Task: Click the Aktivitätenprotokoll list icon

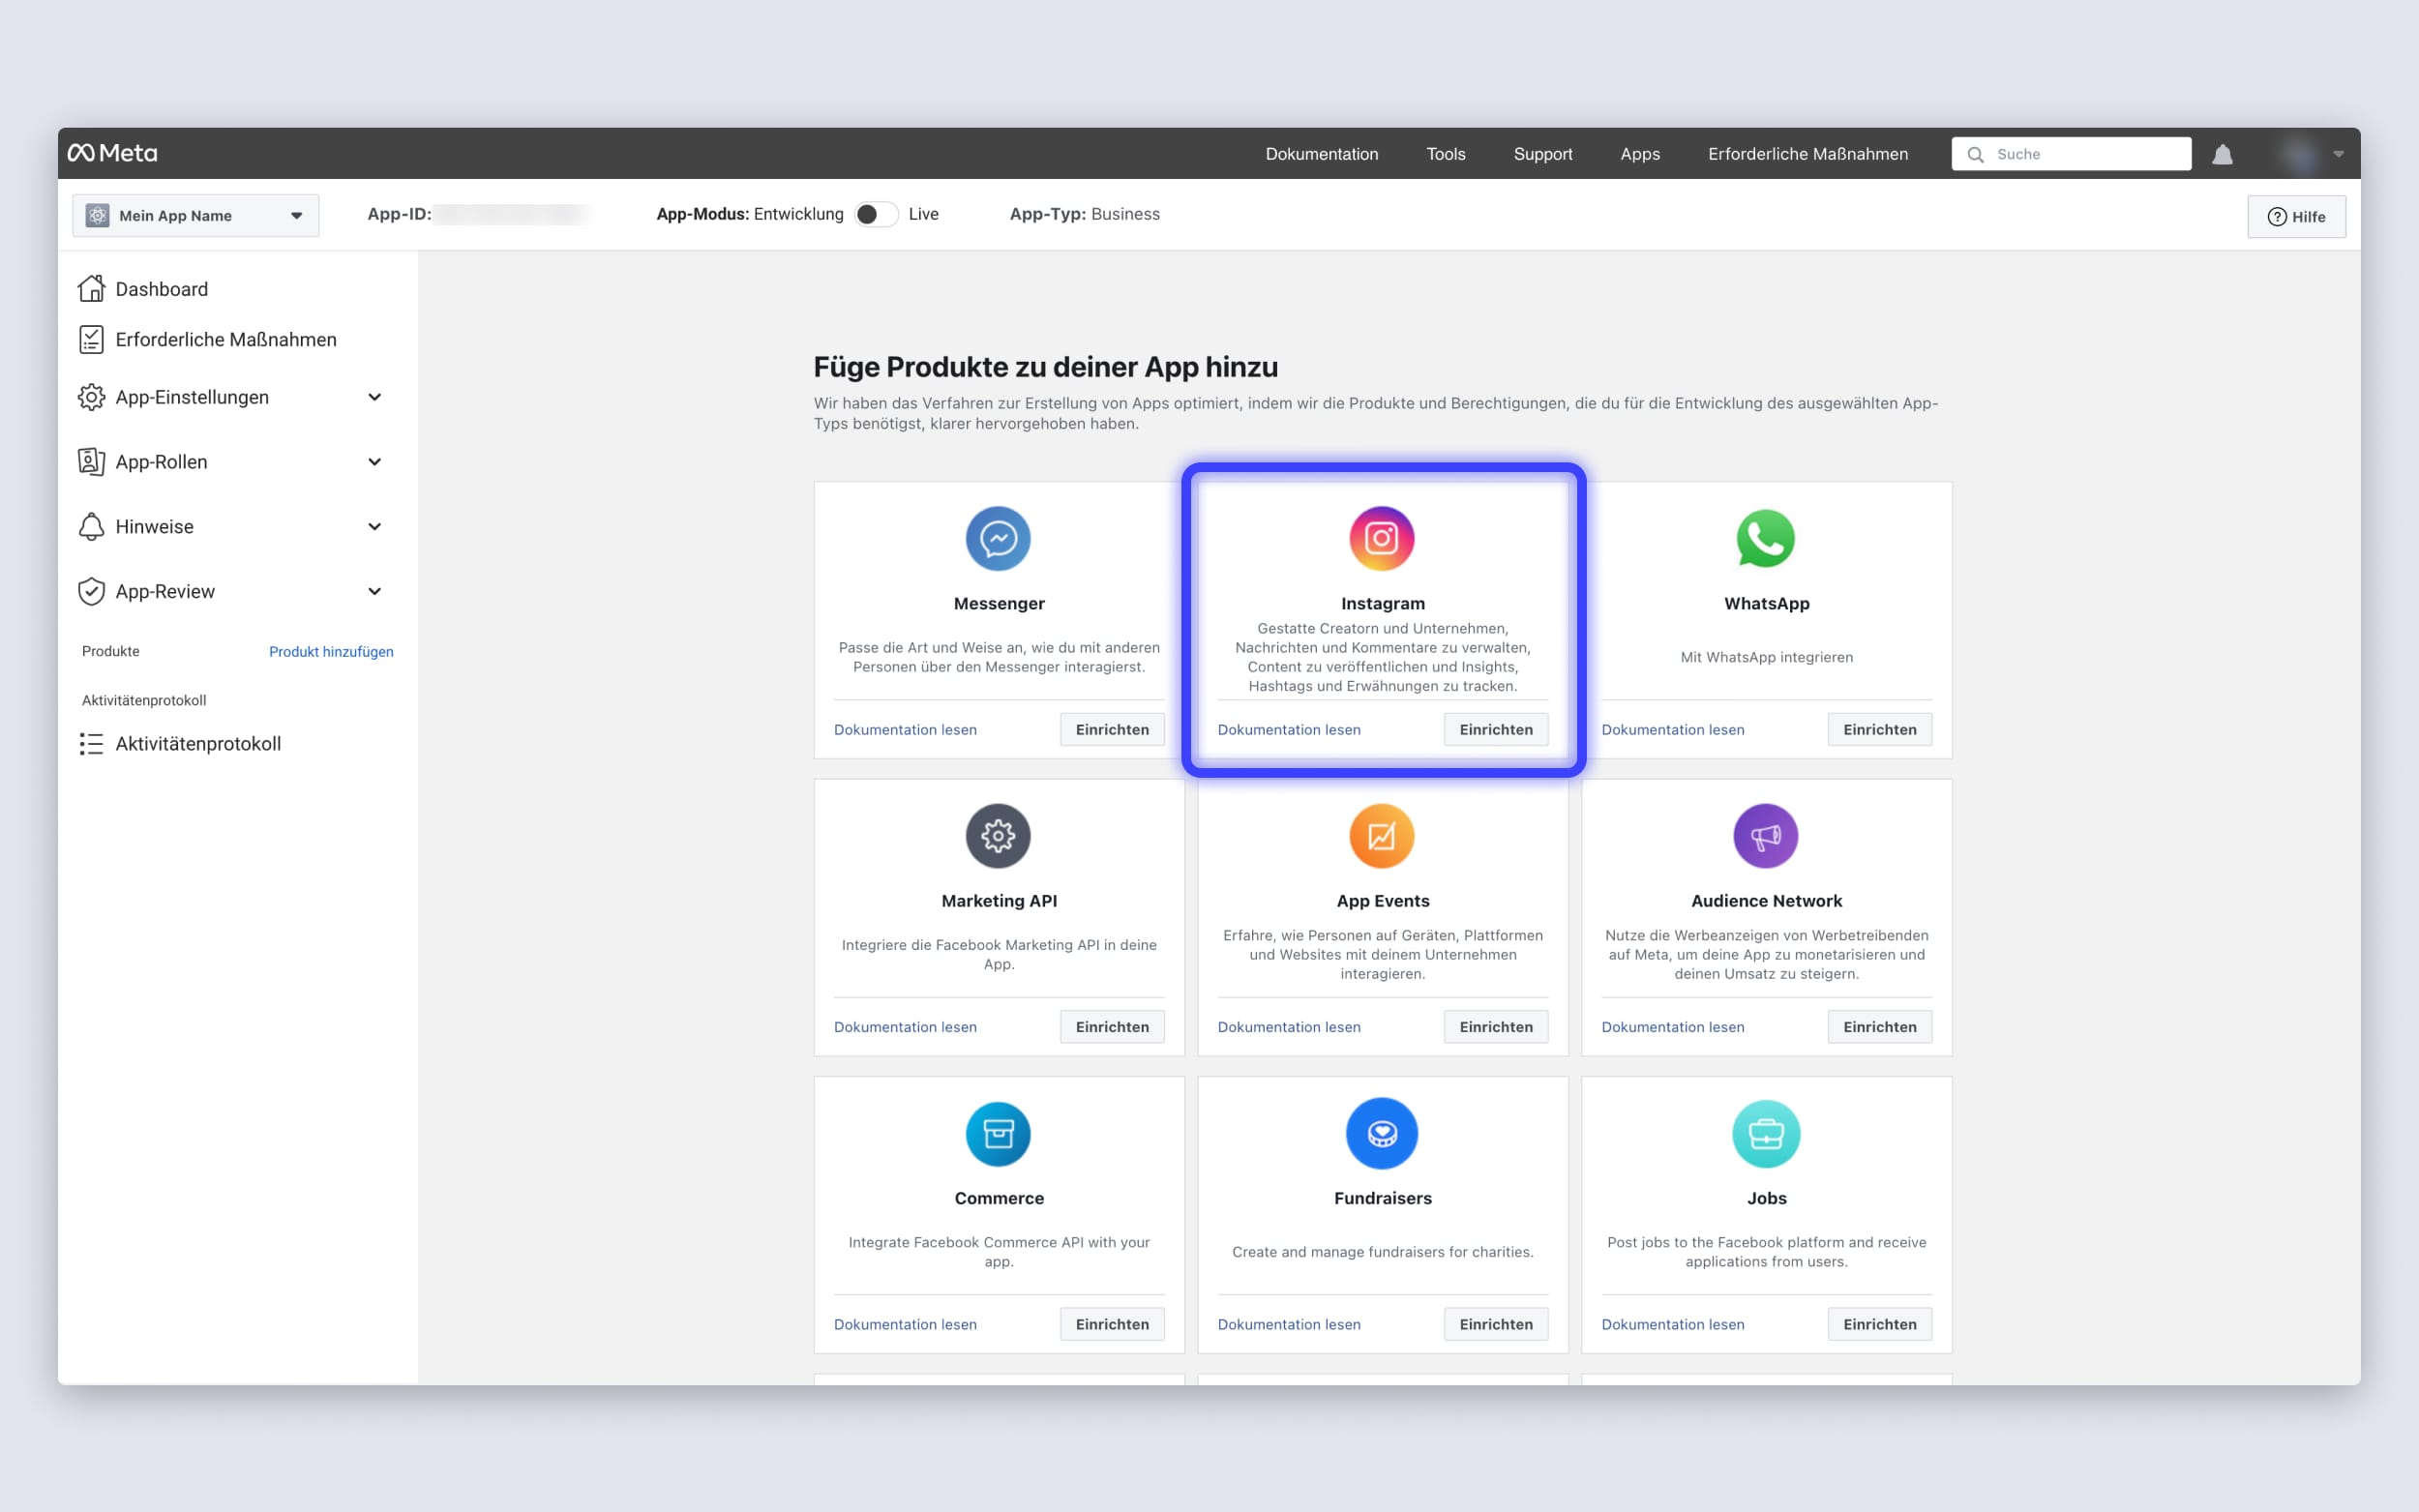Action: click(x=91, y=743)
